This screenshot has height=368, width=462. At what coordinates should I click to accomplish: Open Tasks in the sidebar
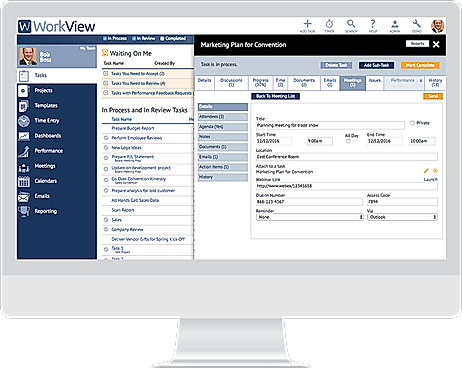(57, 76)
